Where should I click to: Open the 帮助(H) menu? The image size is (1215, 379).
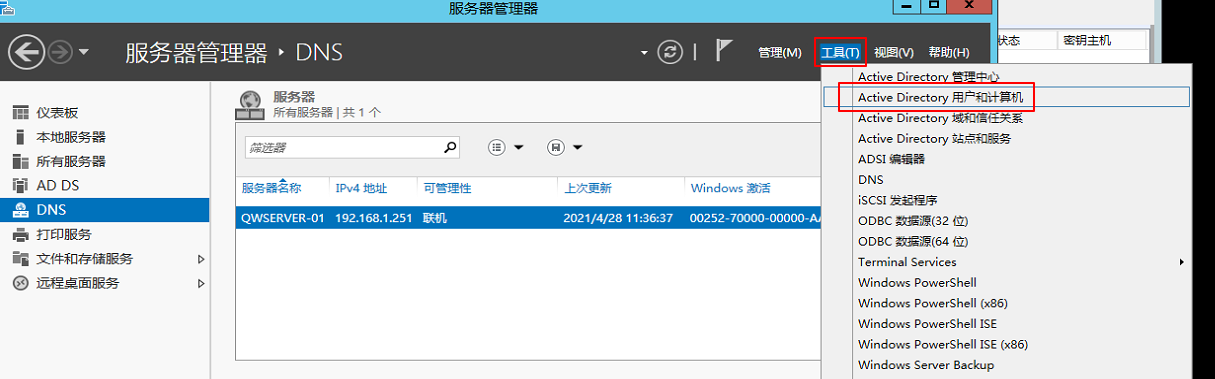(x=948, y=52)
